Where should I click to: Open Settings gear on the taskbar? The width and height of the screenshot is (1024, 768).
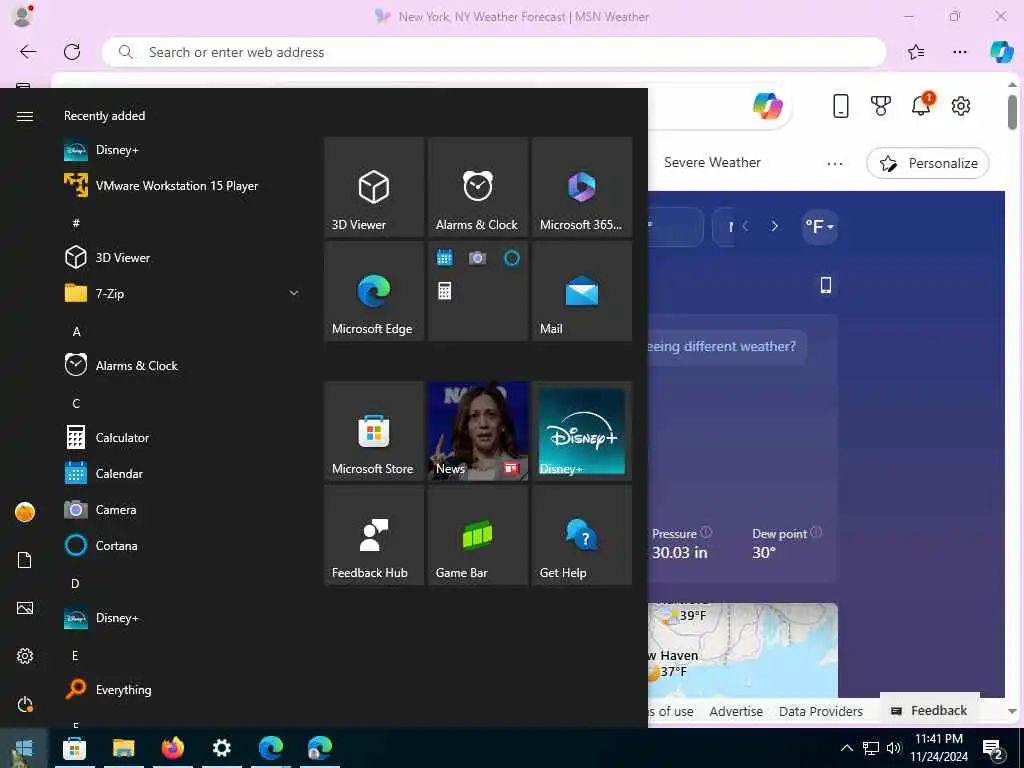tap(221, 748)
